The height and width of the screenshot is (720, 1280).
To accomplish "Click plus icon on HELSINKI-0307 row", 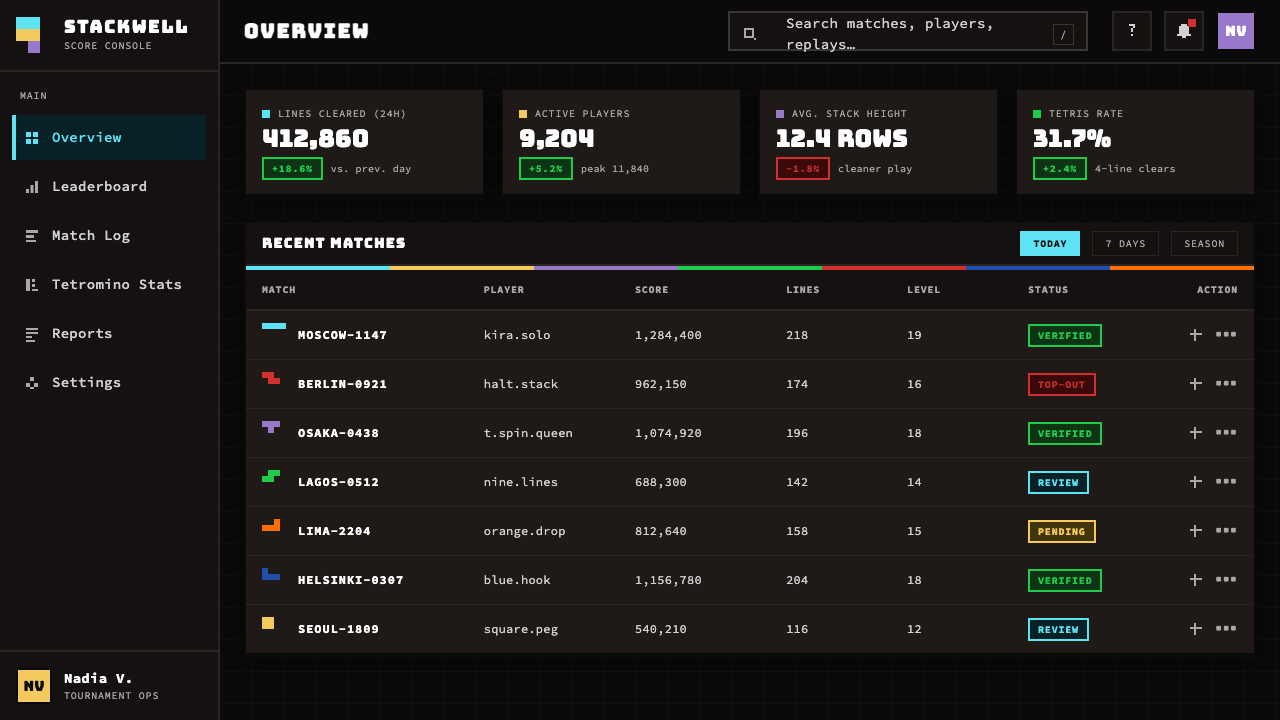I will (1196, 580).
